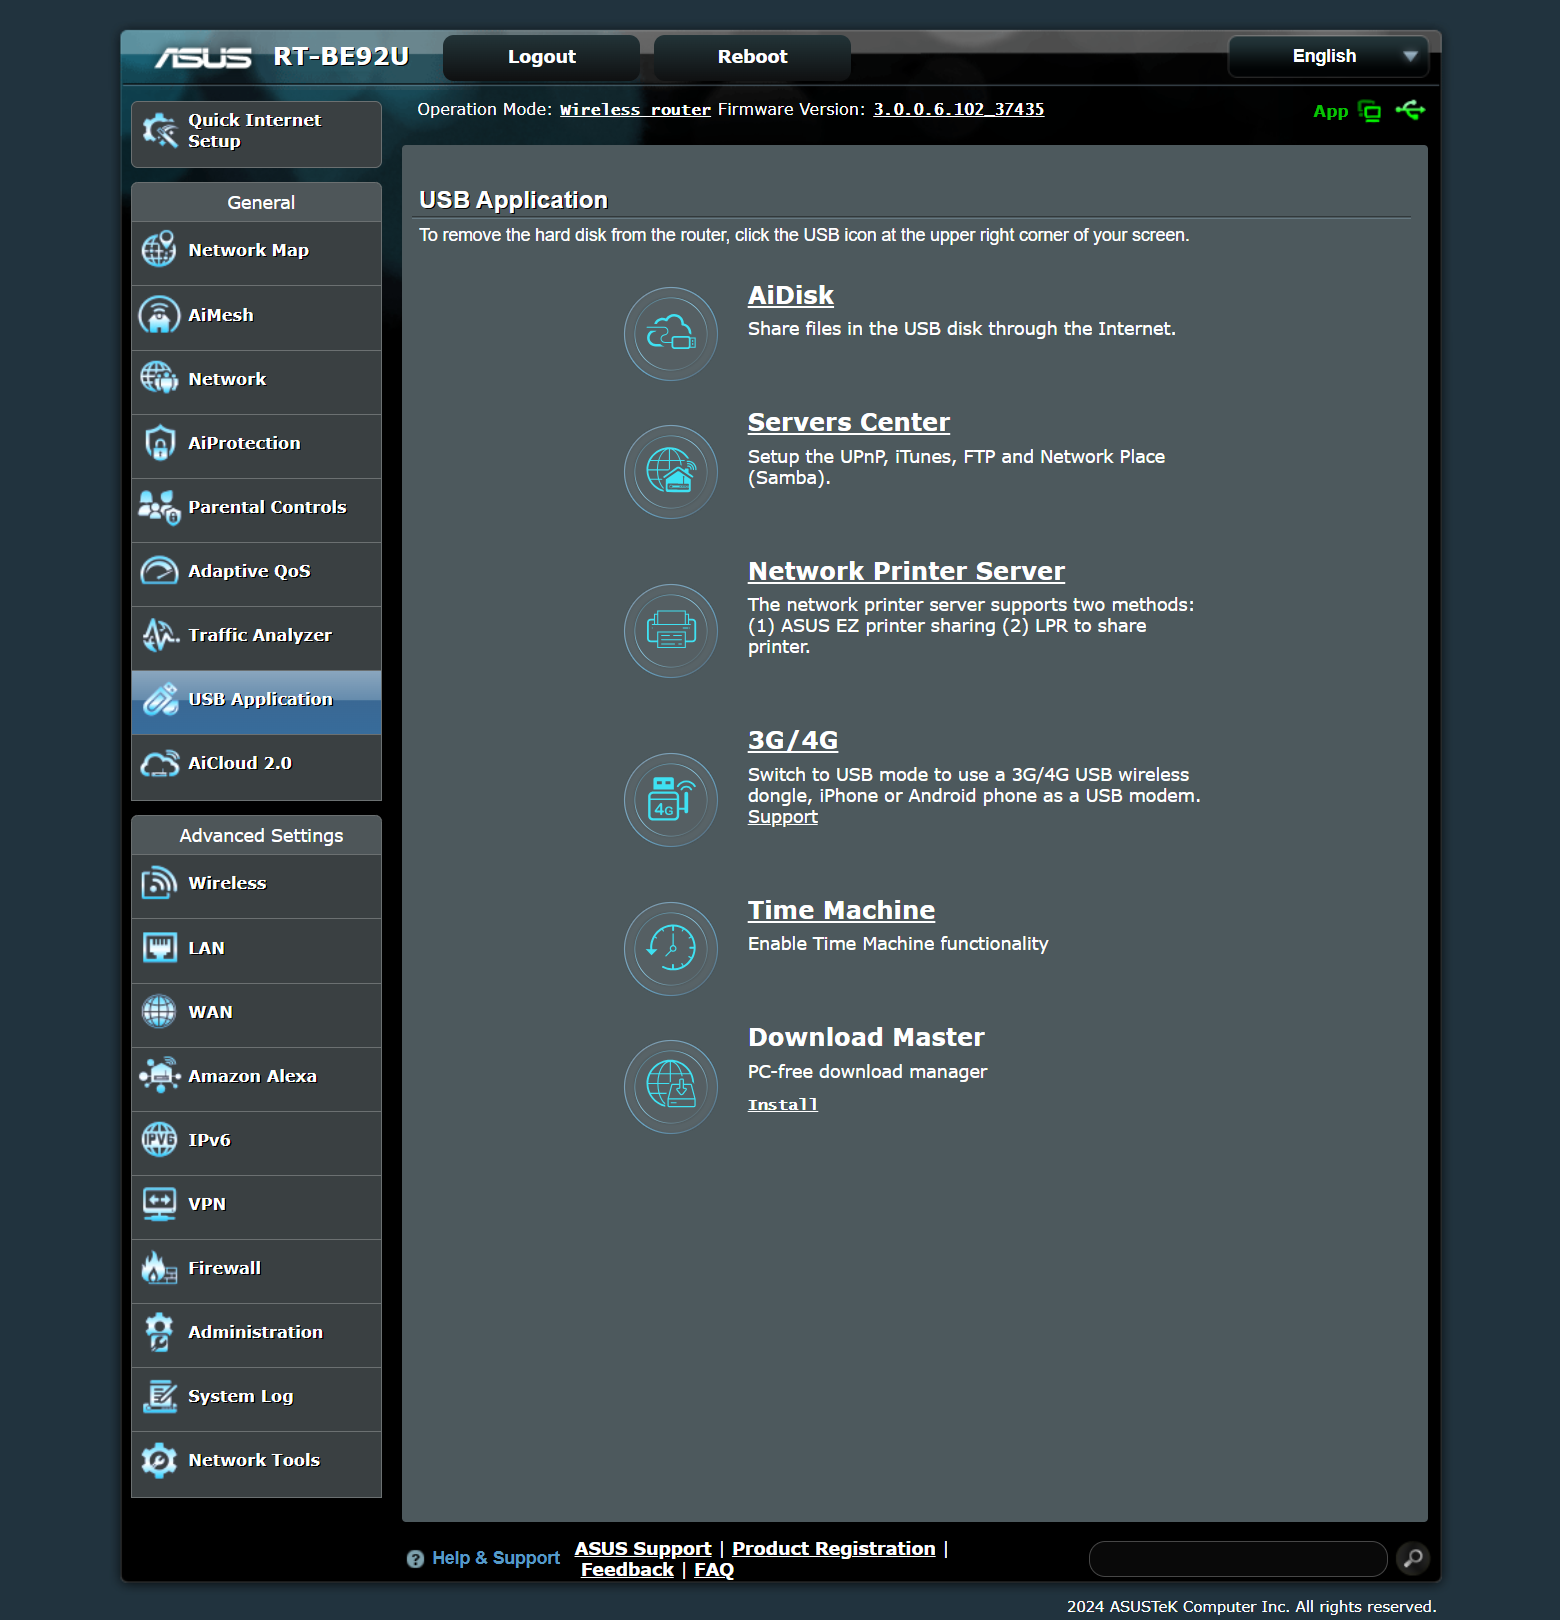Open the Servers Center heading link
The width and height of the screenshot is (1560, 1620).
point(848,423)
